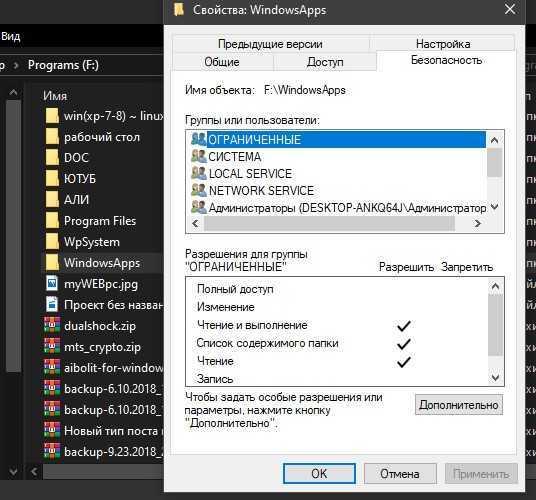Click the Список содержимого папки allow checkmark
Viewport: 536px width, 500px height.
(404, 343)
